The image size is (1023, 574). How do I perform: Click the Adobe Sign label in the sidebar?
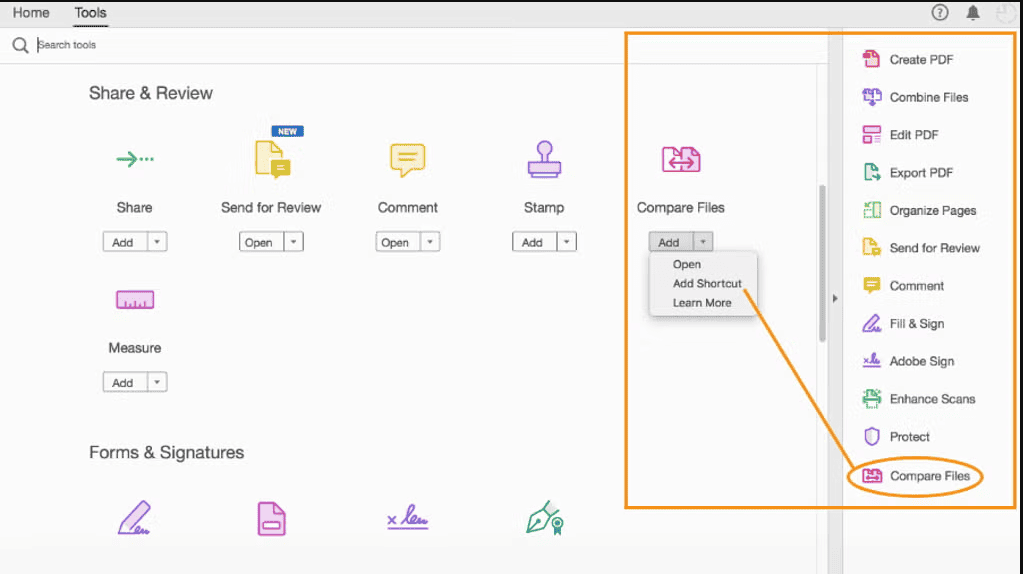pyautogui.click(x=922, y=361)
